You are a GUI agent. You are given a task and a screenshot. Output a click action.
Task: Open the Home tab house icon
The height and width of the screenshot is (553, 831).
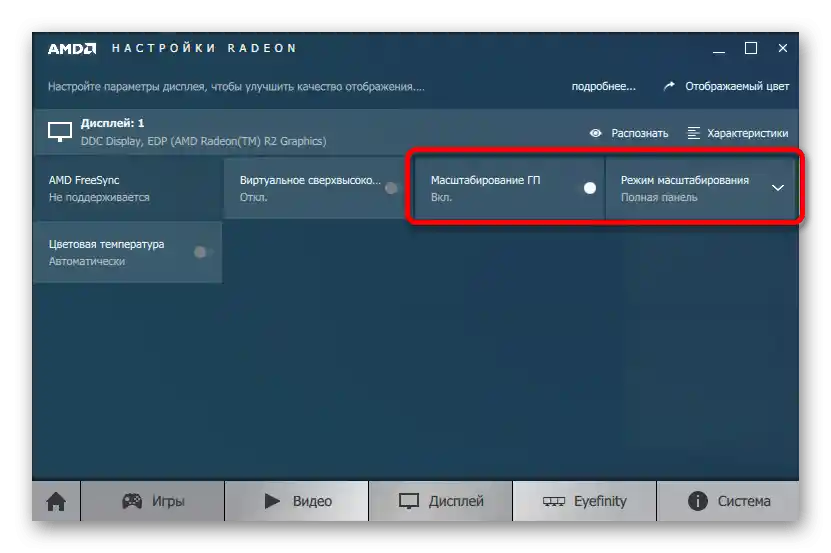tap(56, 501)
